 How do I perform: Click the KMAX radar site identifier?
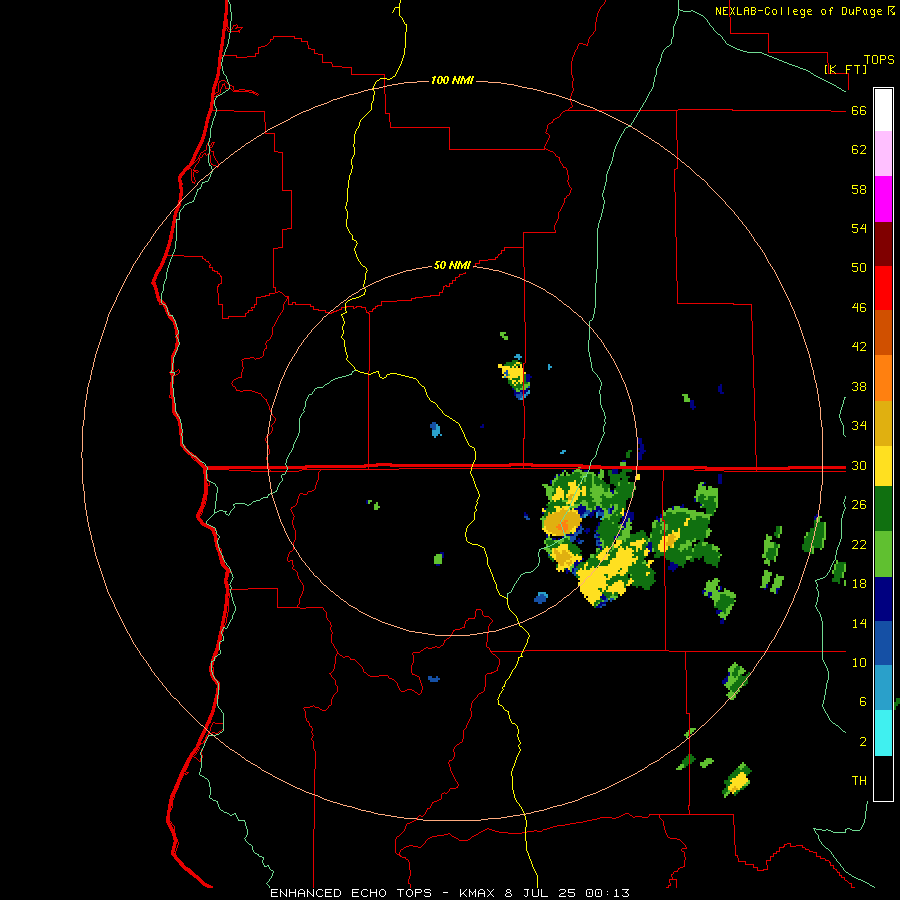(x=478, y=893)
